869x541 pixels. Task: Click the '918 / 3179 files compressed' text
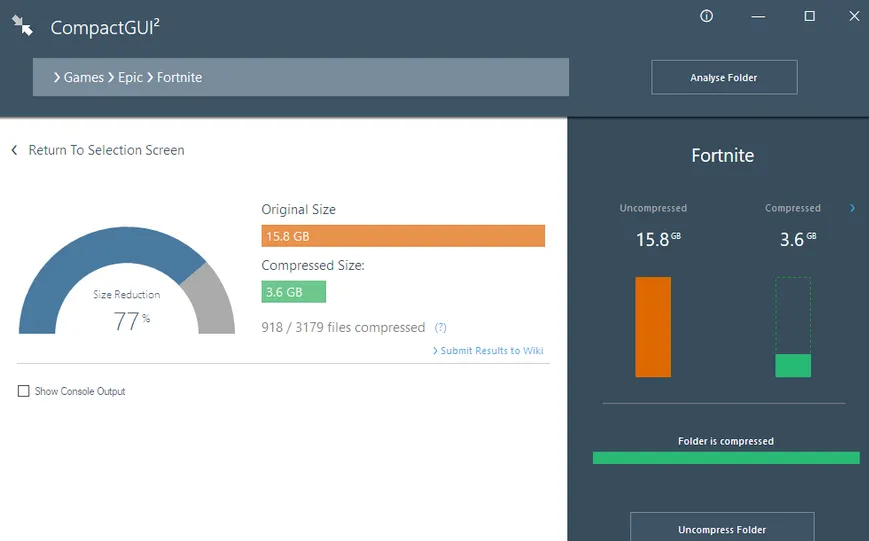coord(343,328)
